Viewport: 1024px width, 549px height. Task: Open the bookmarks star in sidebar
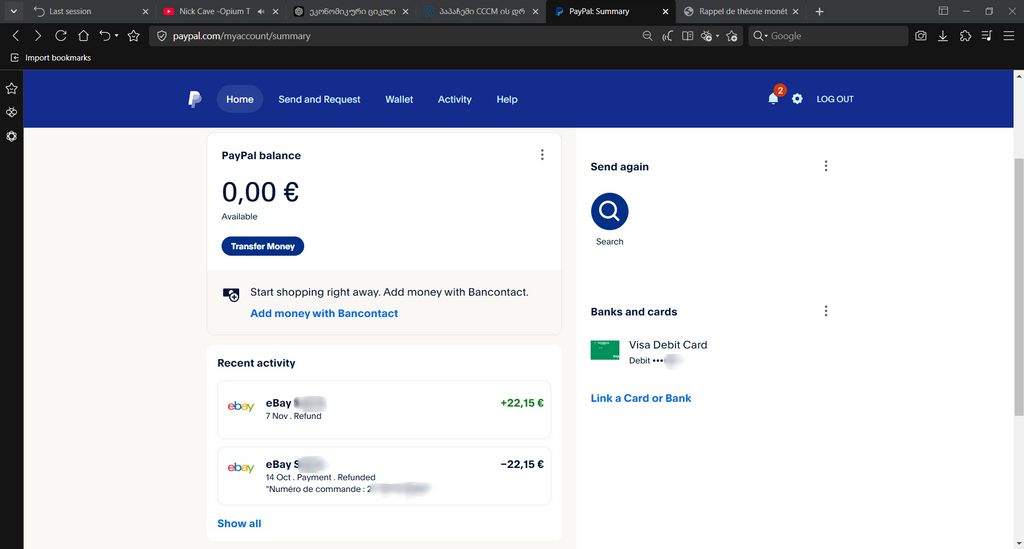coord(11,88)
